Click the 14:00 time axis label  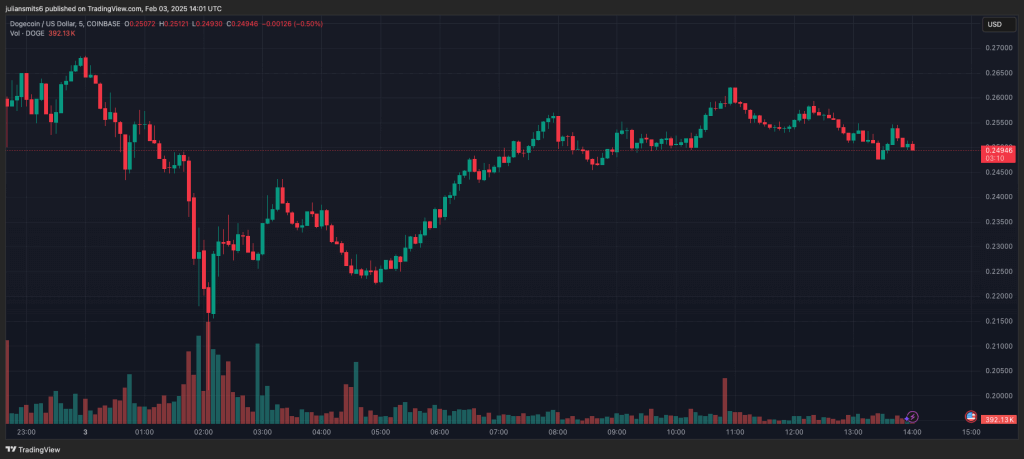coord(912,432)
